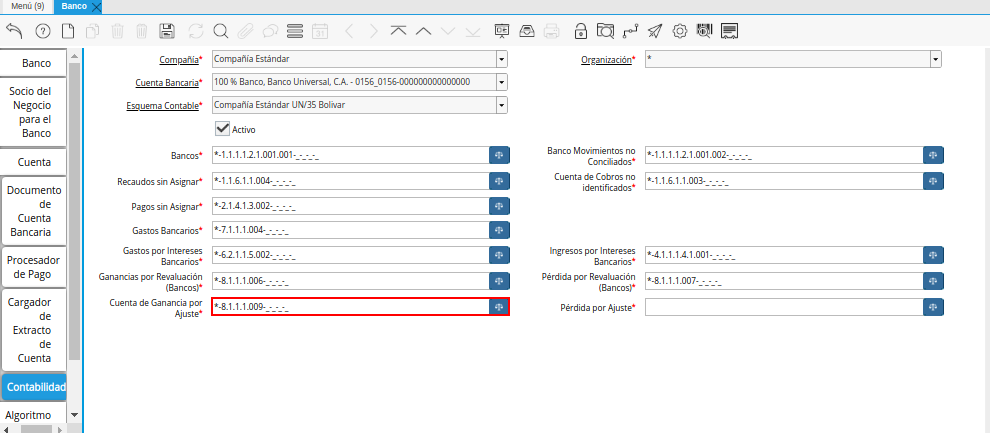Toggle grid view with stacked lines icon
Screen dimensions: 990x433
click(x=295, y=31)
